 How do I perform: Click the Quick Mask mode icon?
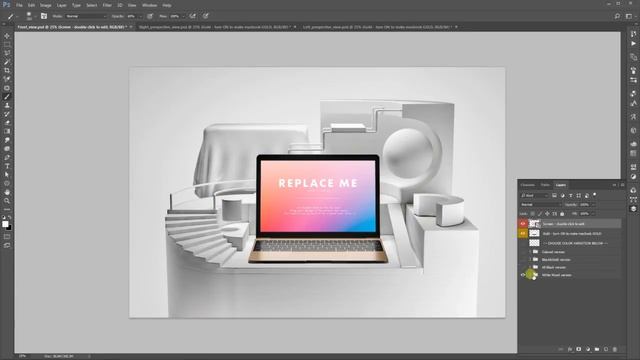[x=7, y=236]
